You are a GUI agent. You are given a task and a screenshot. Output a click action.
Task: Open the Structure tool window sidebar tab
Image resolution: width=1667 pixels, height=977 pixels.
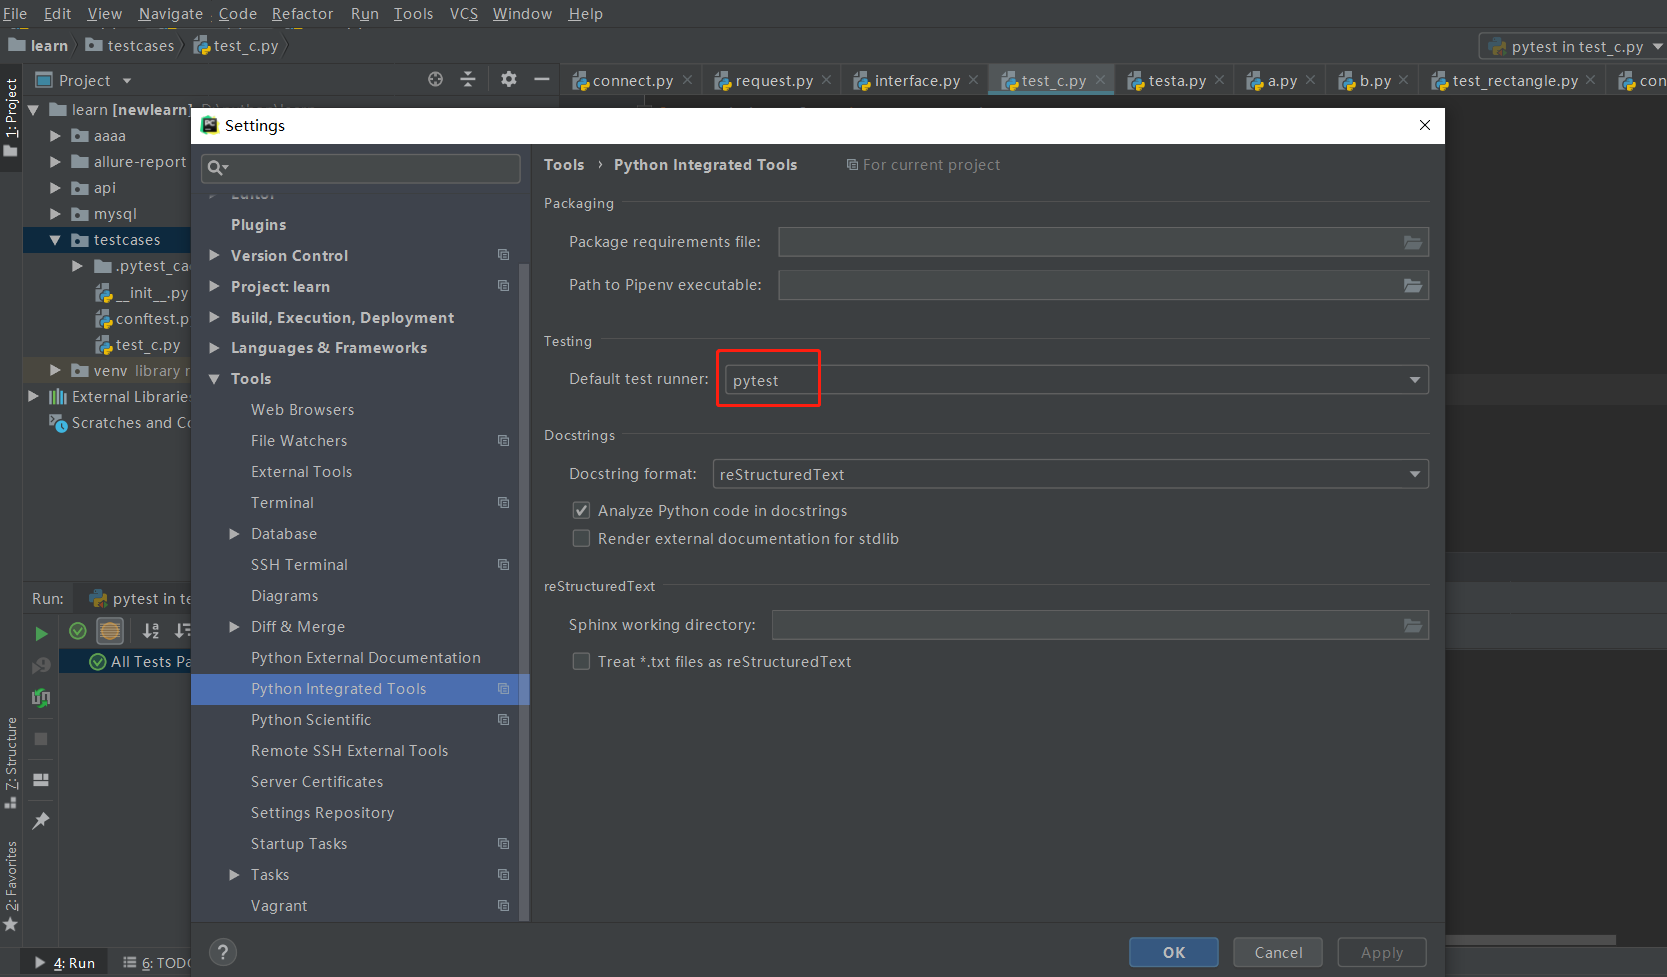point(11,763)
